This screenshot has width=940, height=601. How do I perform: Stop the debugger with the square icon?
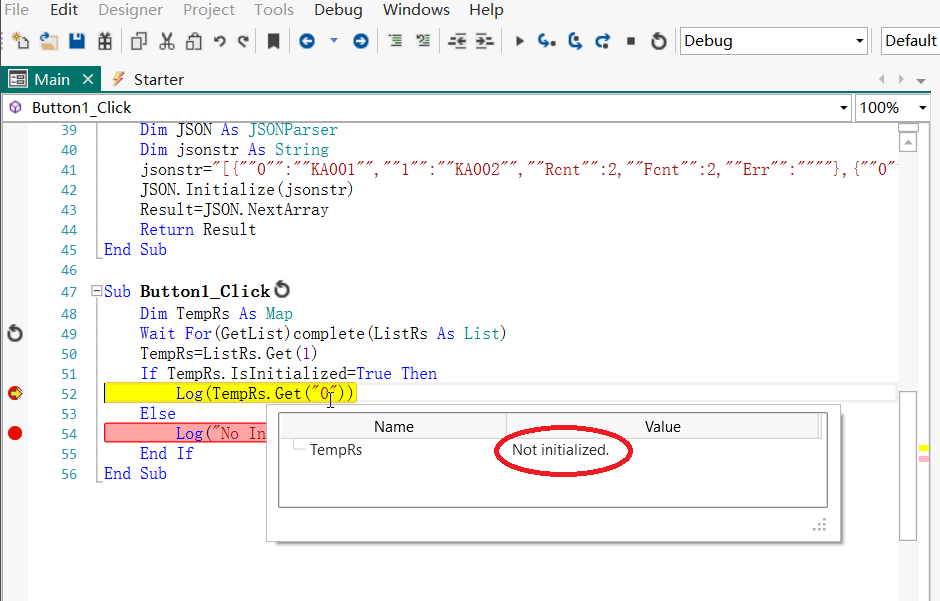632,40
